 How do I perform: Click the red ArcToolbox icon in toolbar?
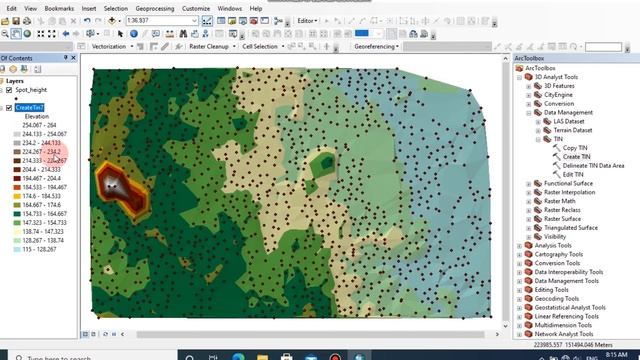254,21
